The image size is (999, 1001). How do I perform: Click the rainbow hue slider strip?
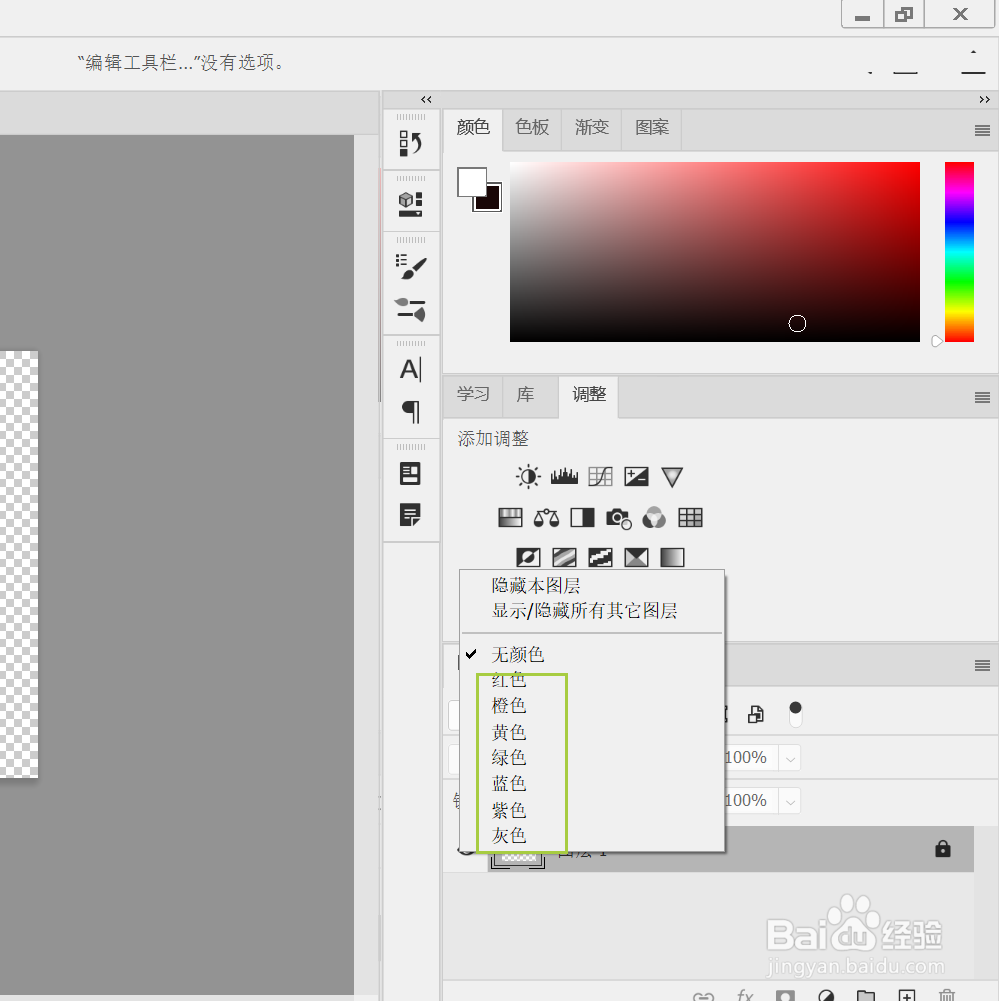(959, 252)
